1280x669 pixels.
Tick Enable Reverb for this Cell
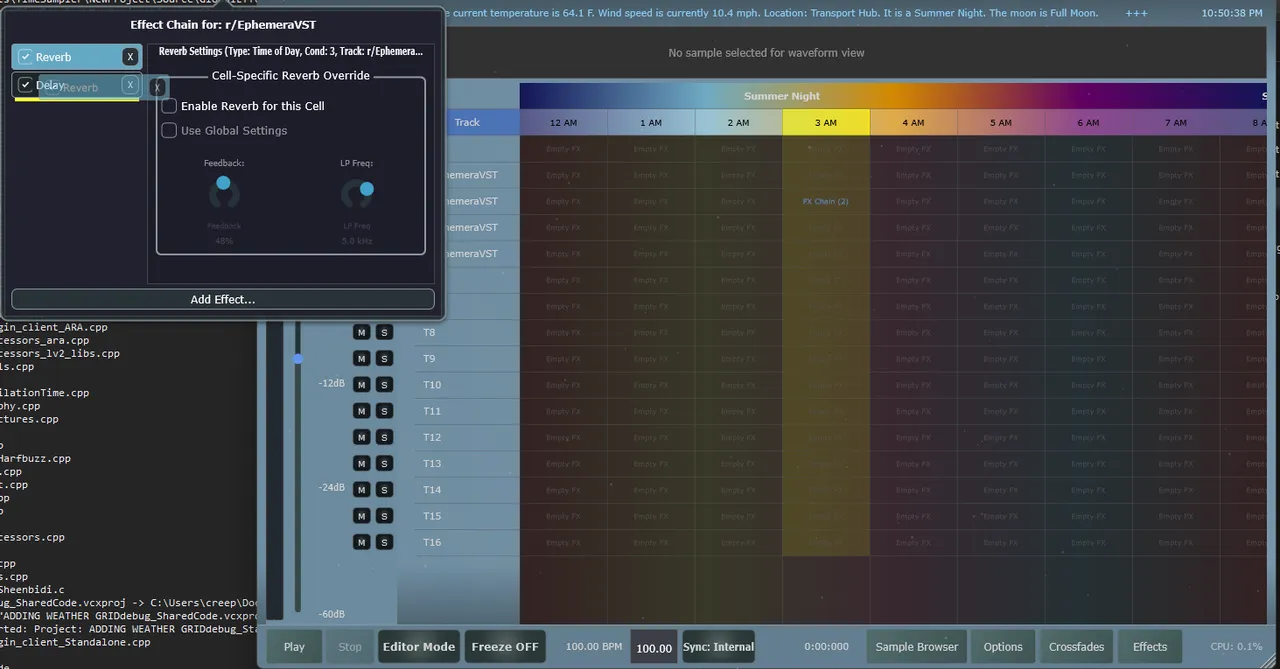pyautogui.click(x=170, y=106)
